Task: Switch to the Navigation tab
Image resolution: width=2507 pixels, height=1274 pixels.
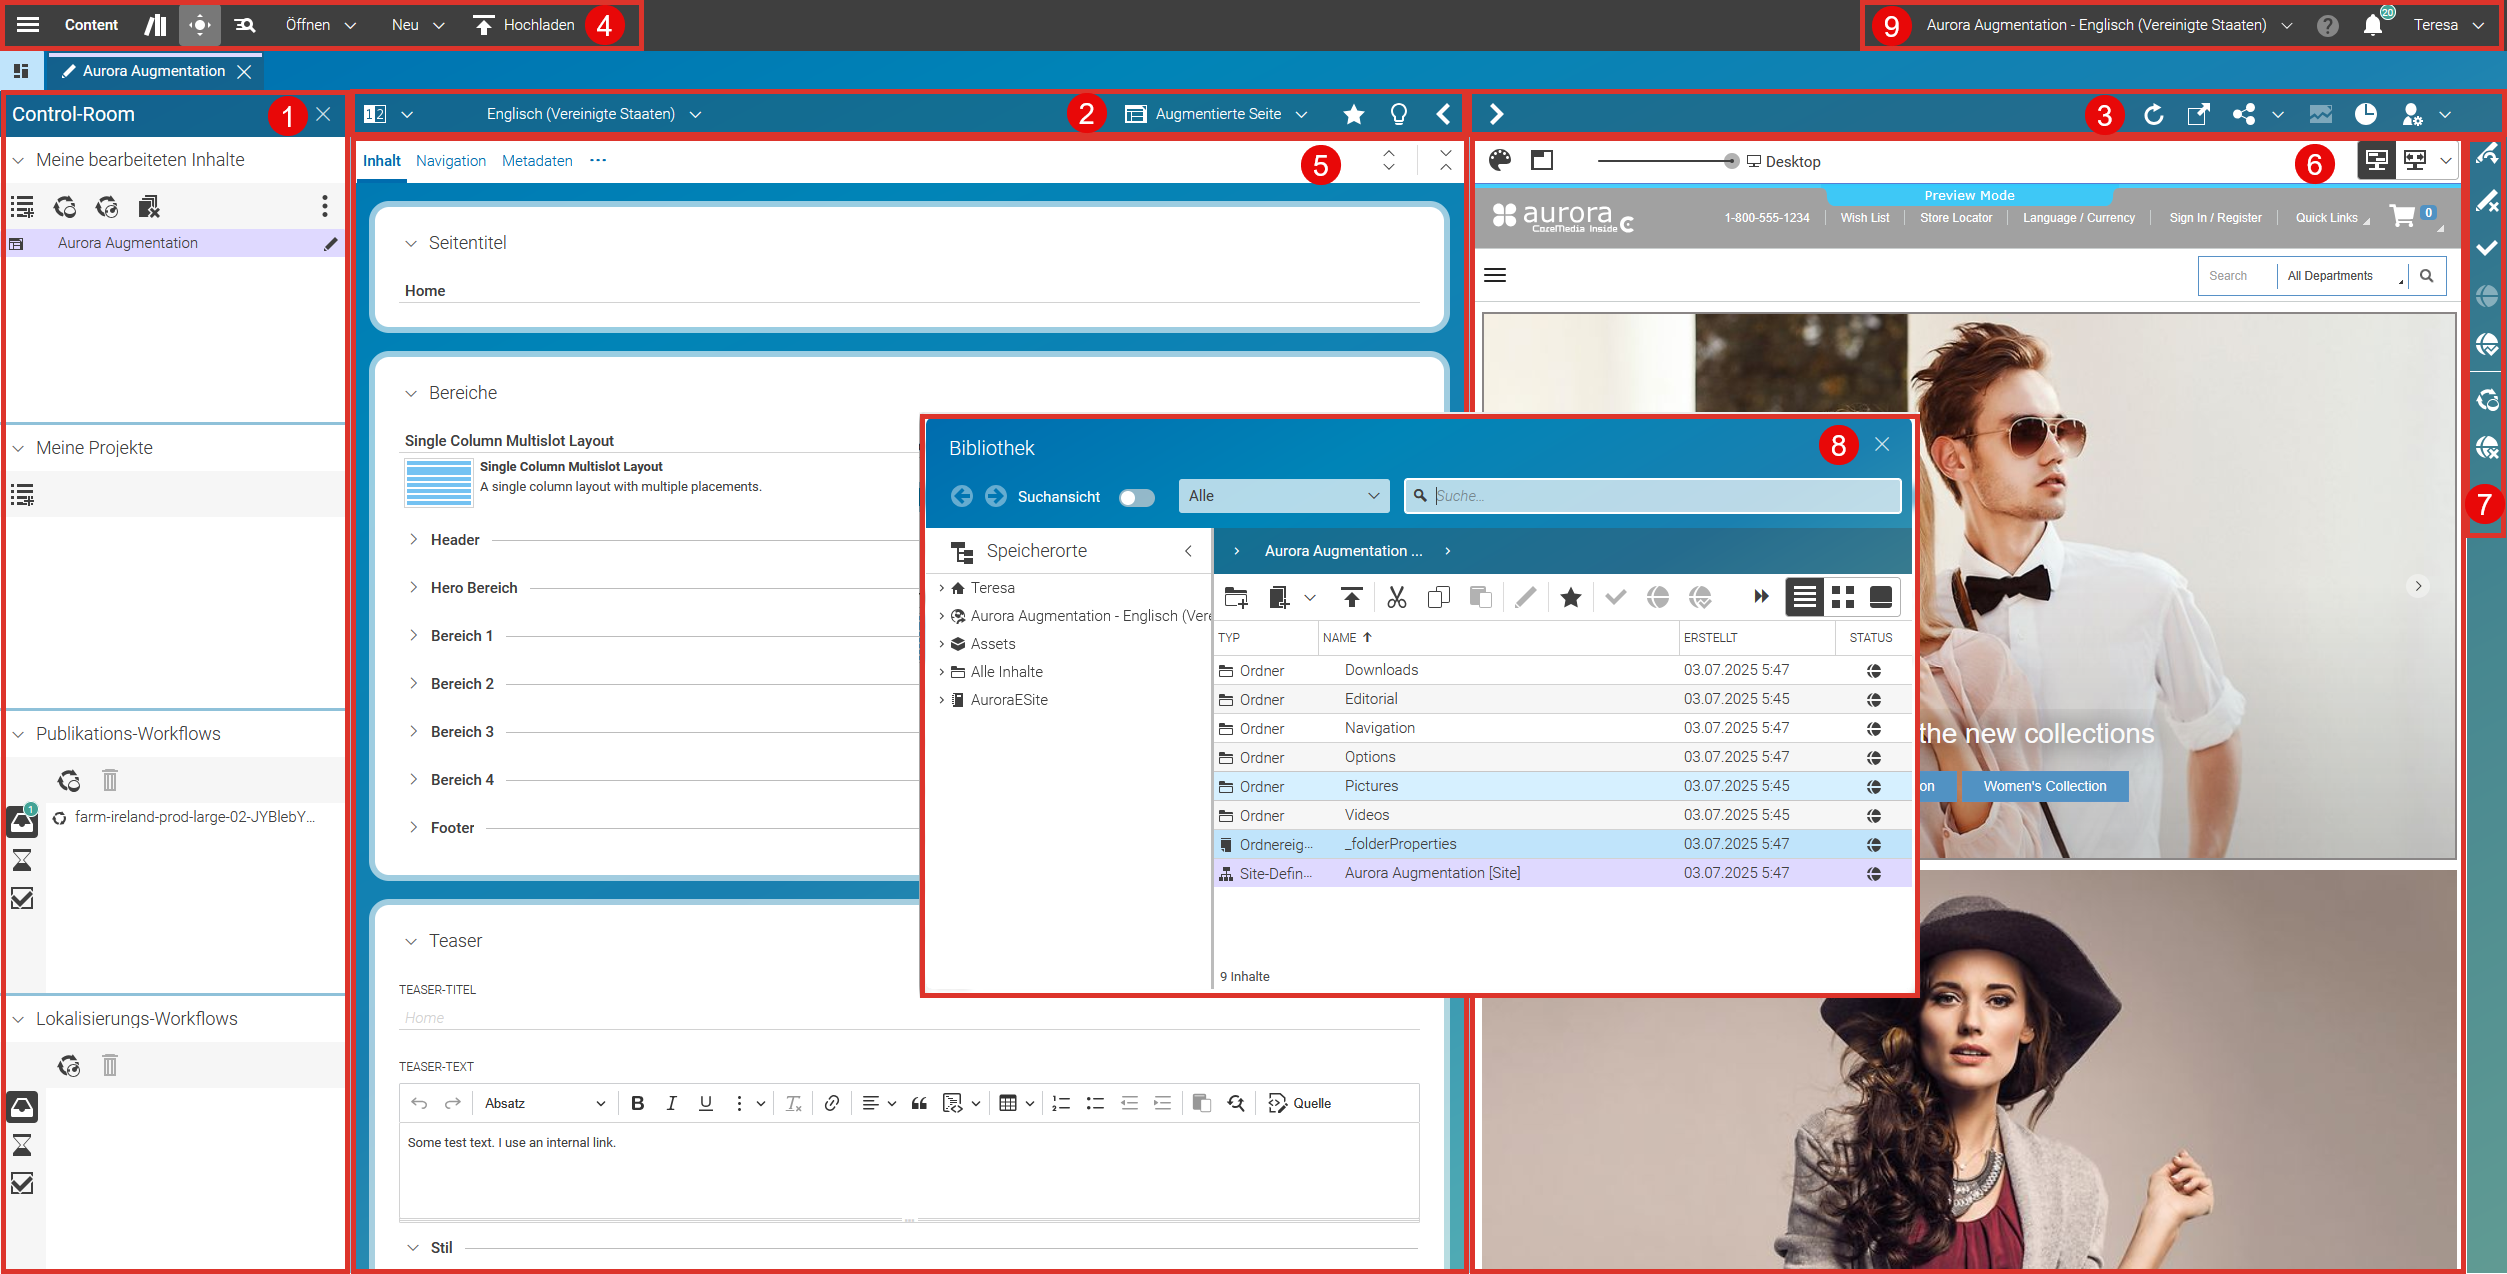Action: click(450, 161)
